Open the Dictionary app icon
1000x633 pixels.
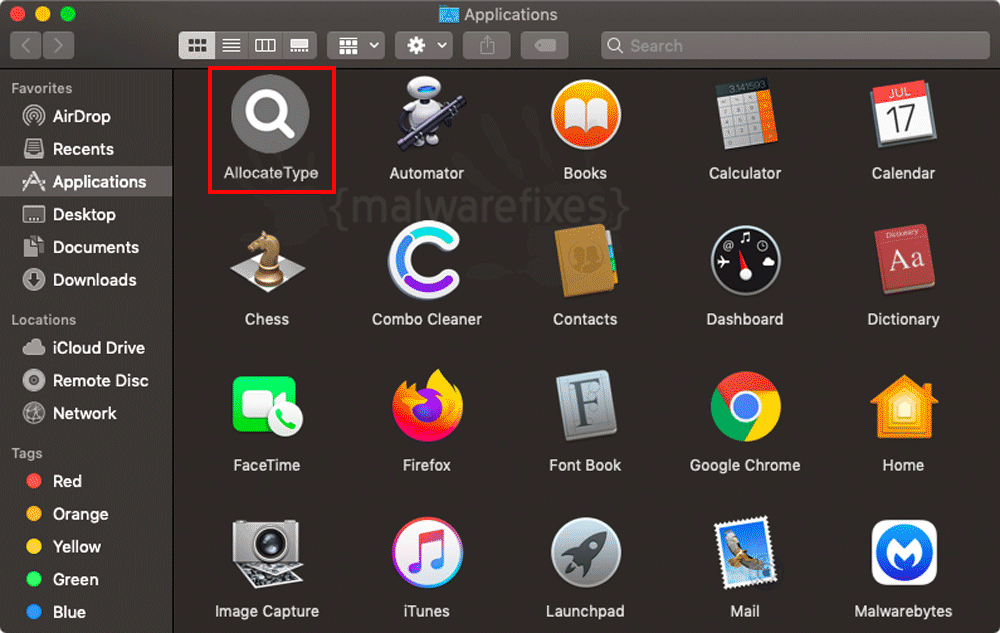point(903,260)
